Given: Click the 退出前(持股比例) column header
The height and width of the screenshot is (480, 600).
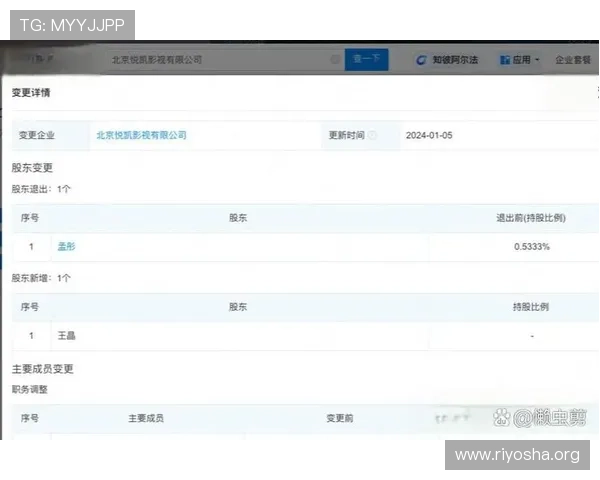Looking at the screenshot, I should pos(531,218).
